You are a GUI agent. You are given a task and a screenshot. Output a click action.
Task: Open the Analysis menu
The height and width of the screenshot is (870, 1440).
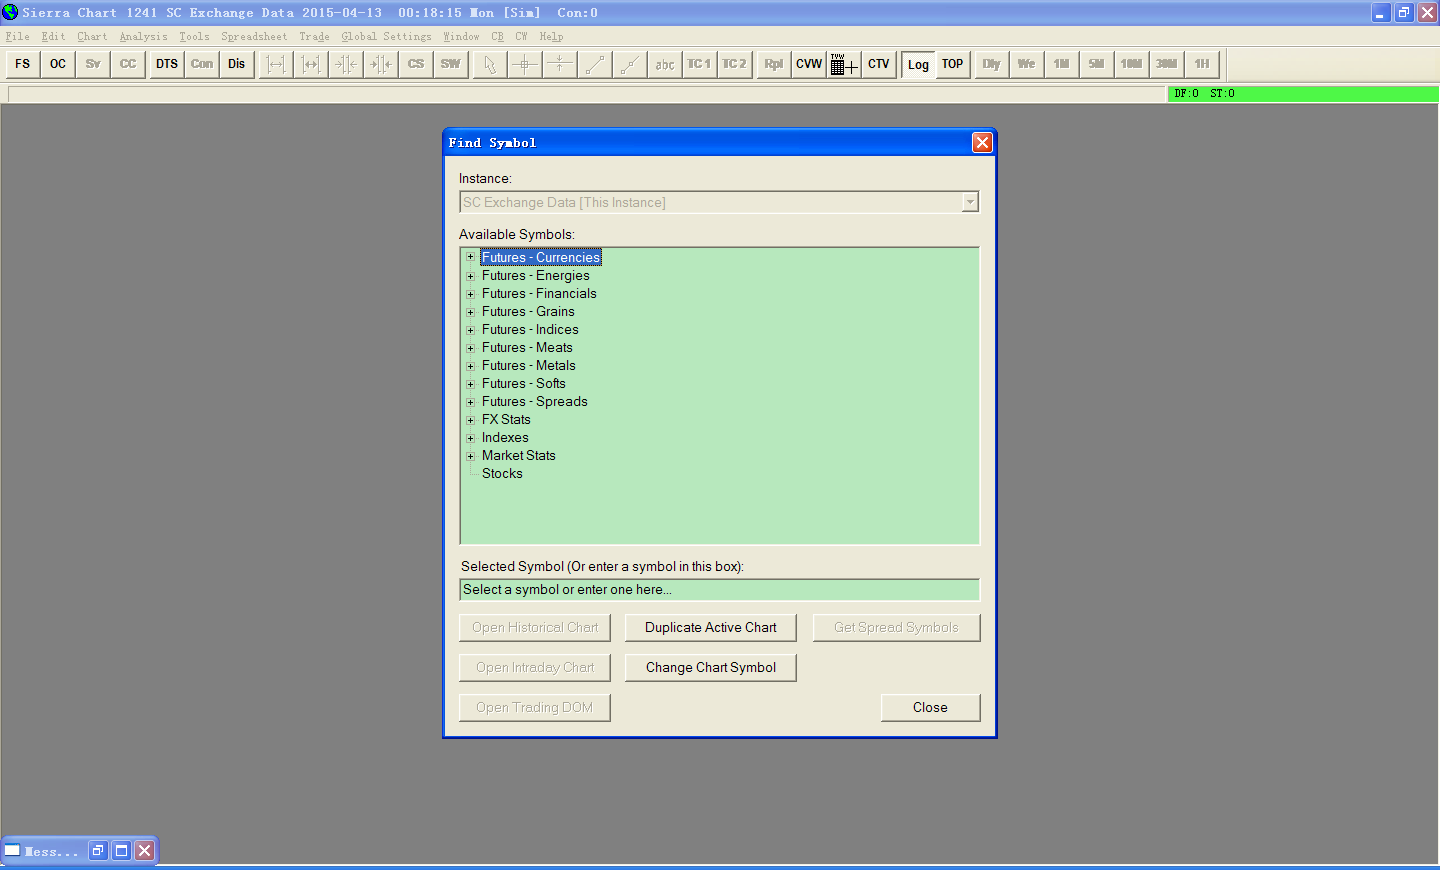point(144,36)
